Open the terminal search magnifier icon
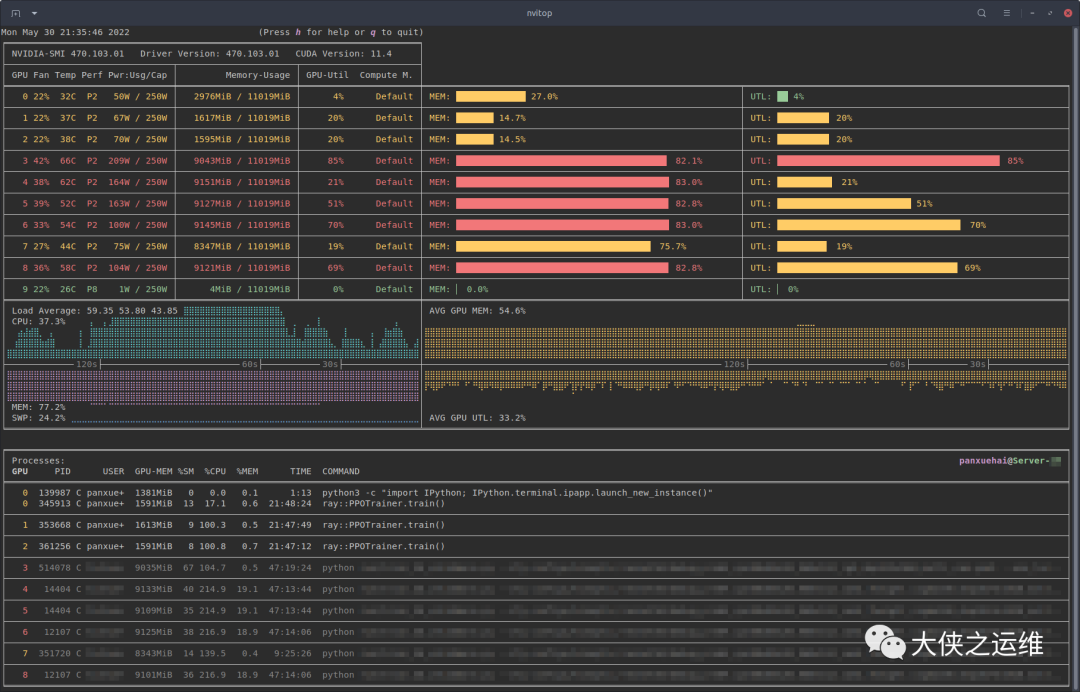Screen dimensions: 1080x692 (x=982, y=13)
